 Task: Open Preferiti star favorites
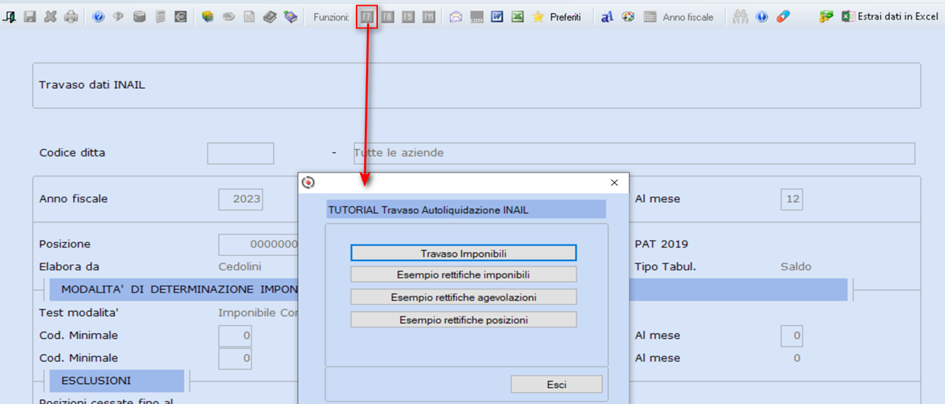pos(557,17)
